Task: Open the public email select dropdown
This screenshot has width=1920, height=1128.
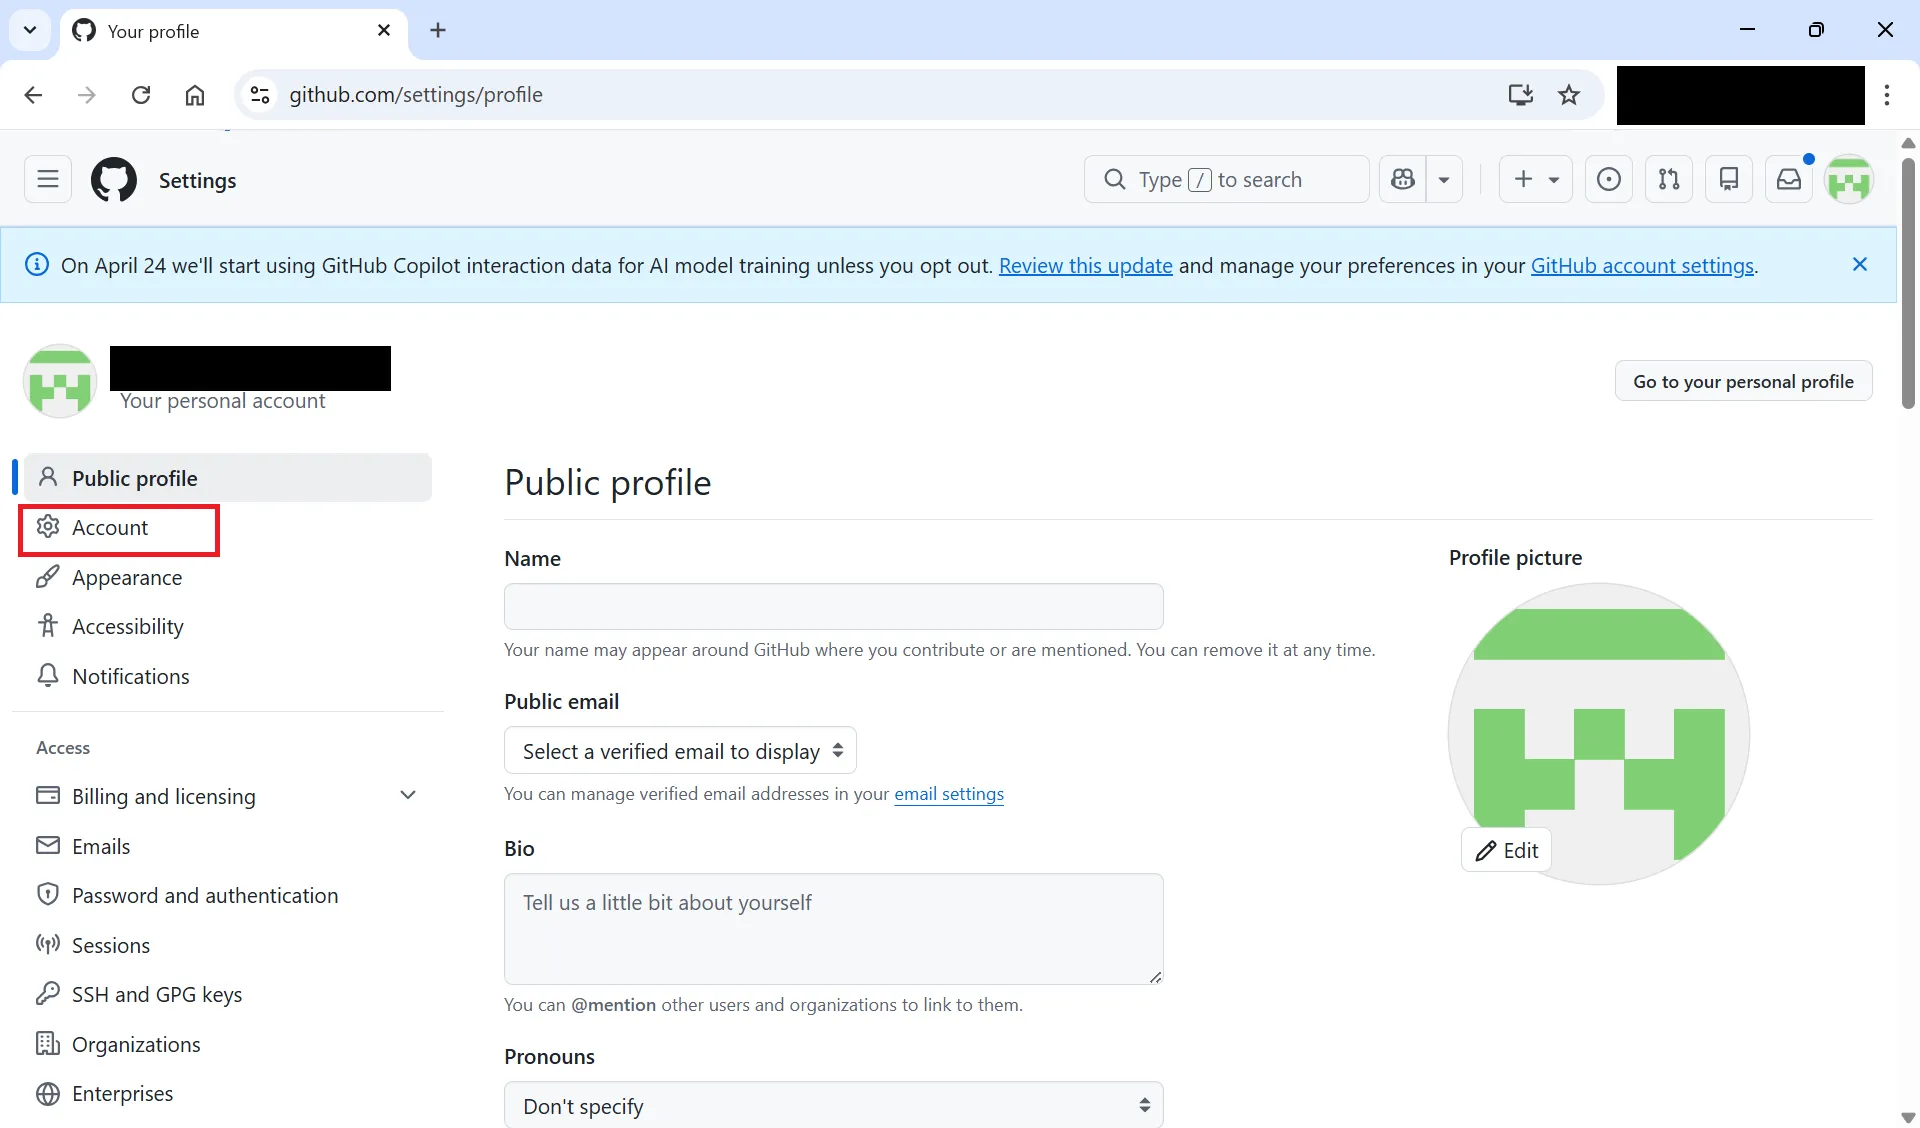Action: pos(680,751)
